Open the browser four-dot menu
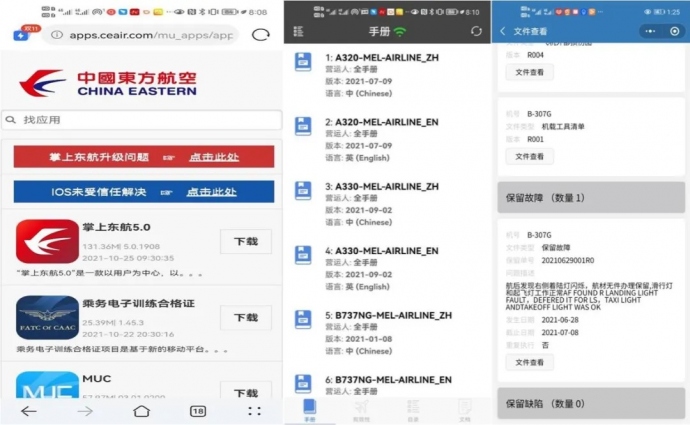The image size is (690, 425). 254,411
